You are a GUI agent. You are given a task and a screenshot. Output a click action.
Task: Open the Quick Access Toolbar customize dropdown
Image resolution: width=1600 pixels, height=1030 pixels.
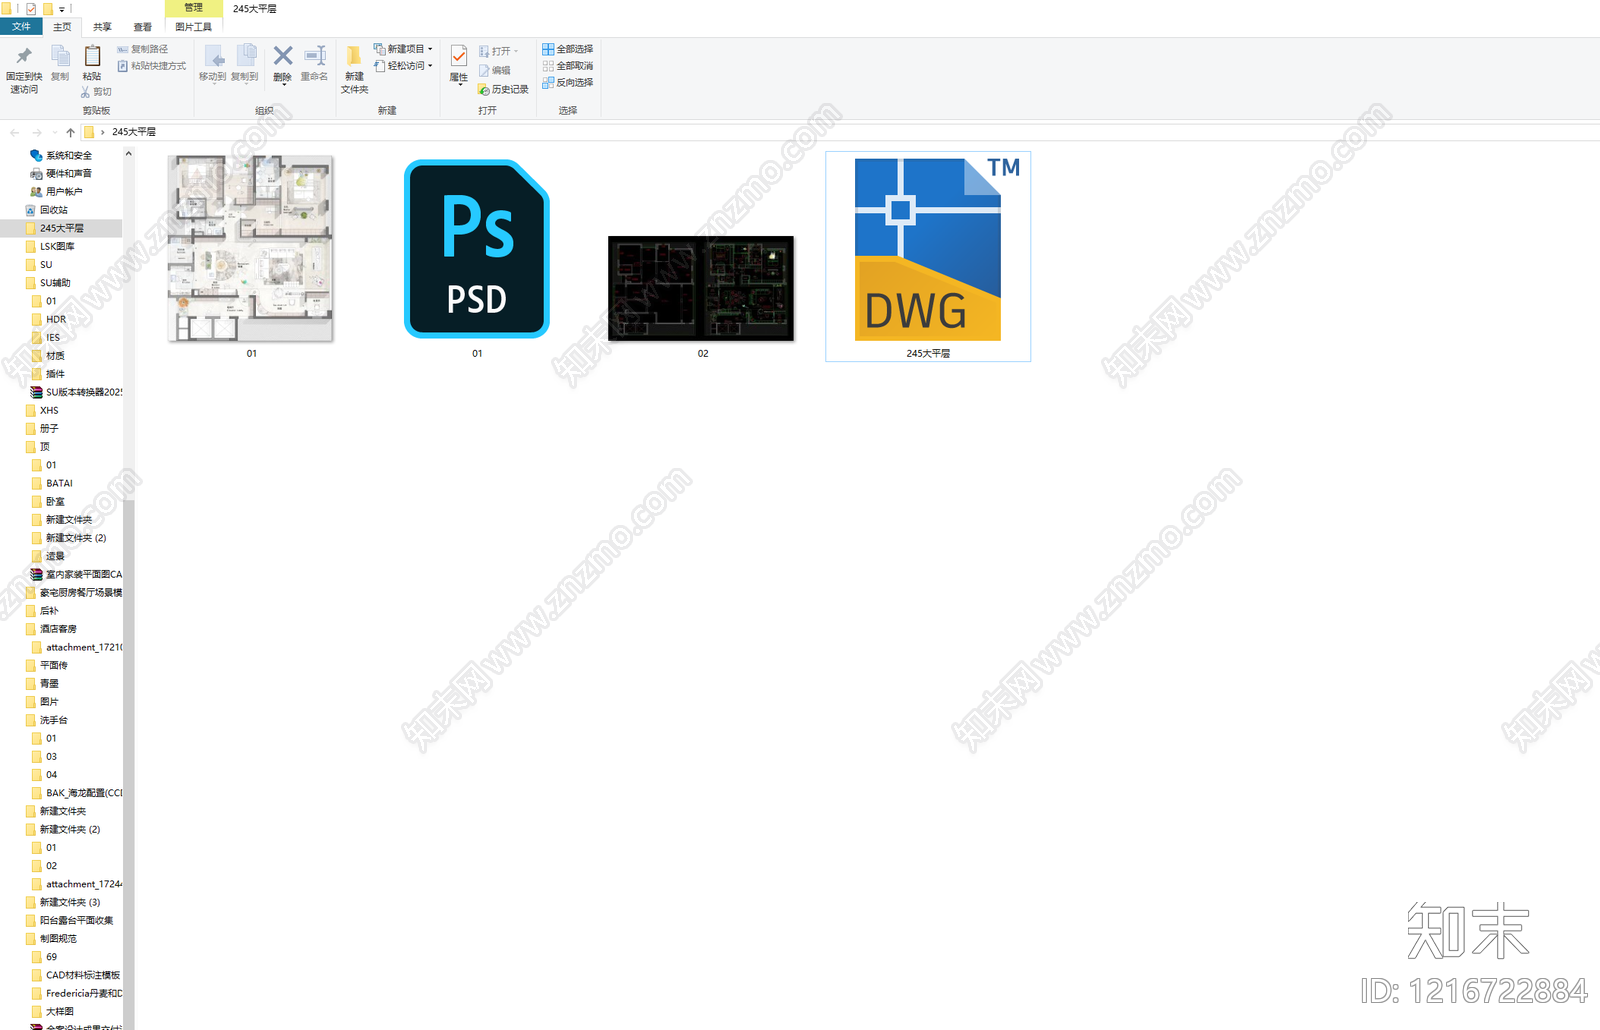click(62, 9)
